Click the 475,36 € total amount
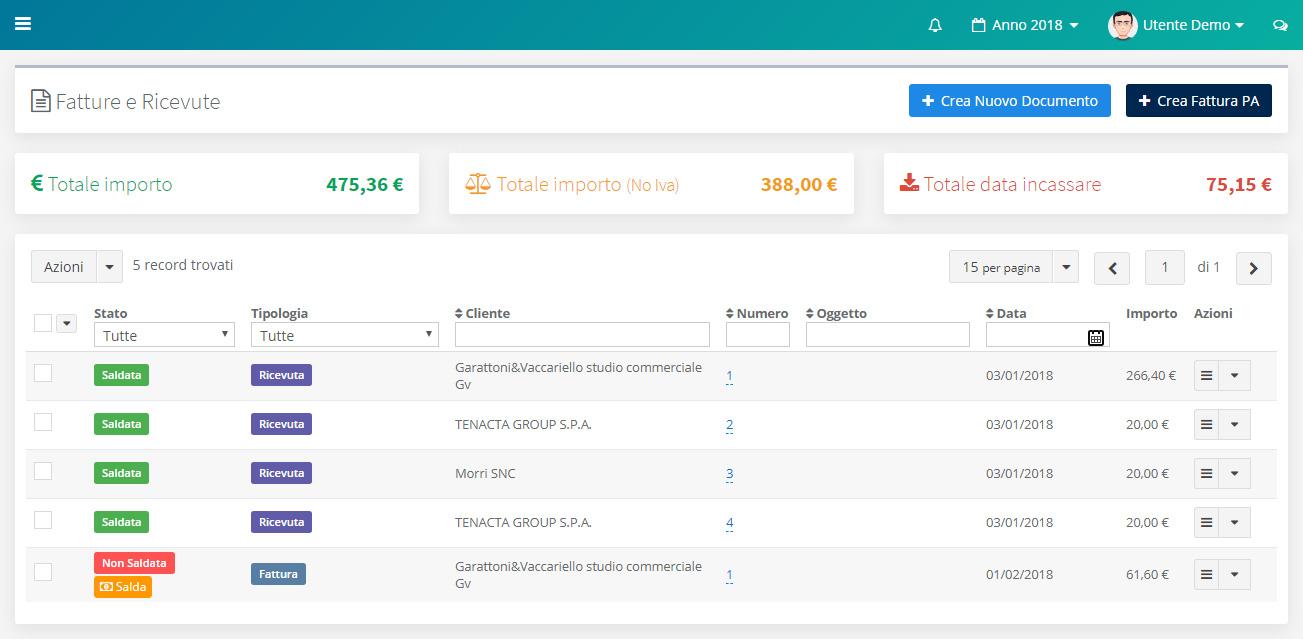 point(365,184)
